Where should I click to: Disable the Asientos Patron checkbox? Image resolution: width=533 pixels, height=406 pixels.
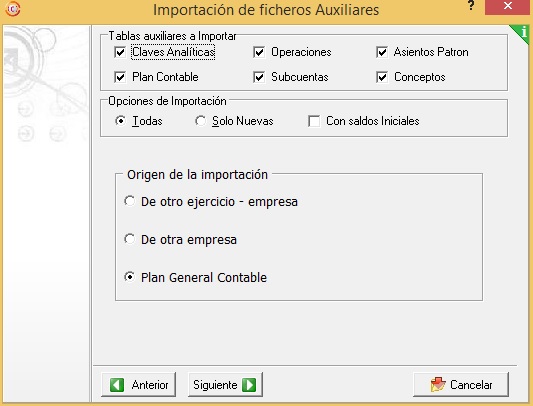[x=382, y=52]
